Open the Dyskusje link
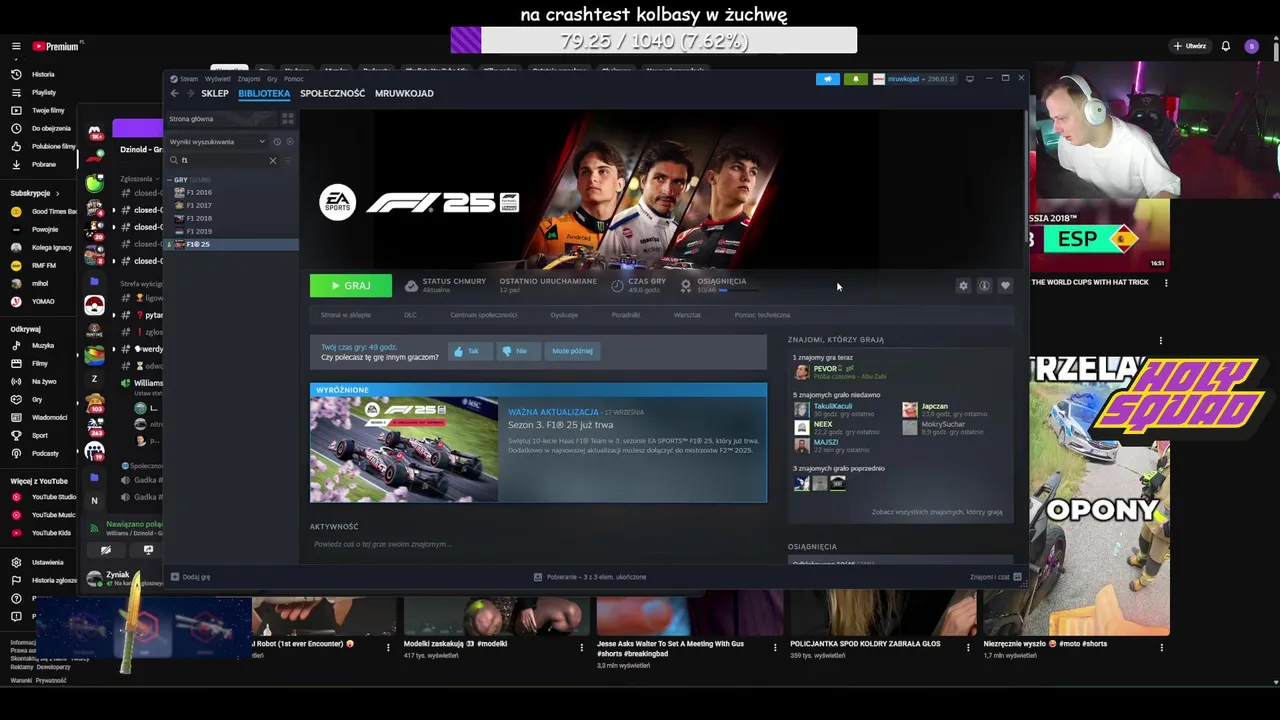1280x720 pixels. [564, 315]
